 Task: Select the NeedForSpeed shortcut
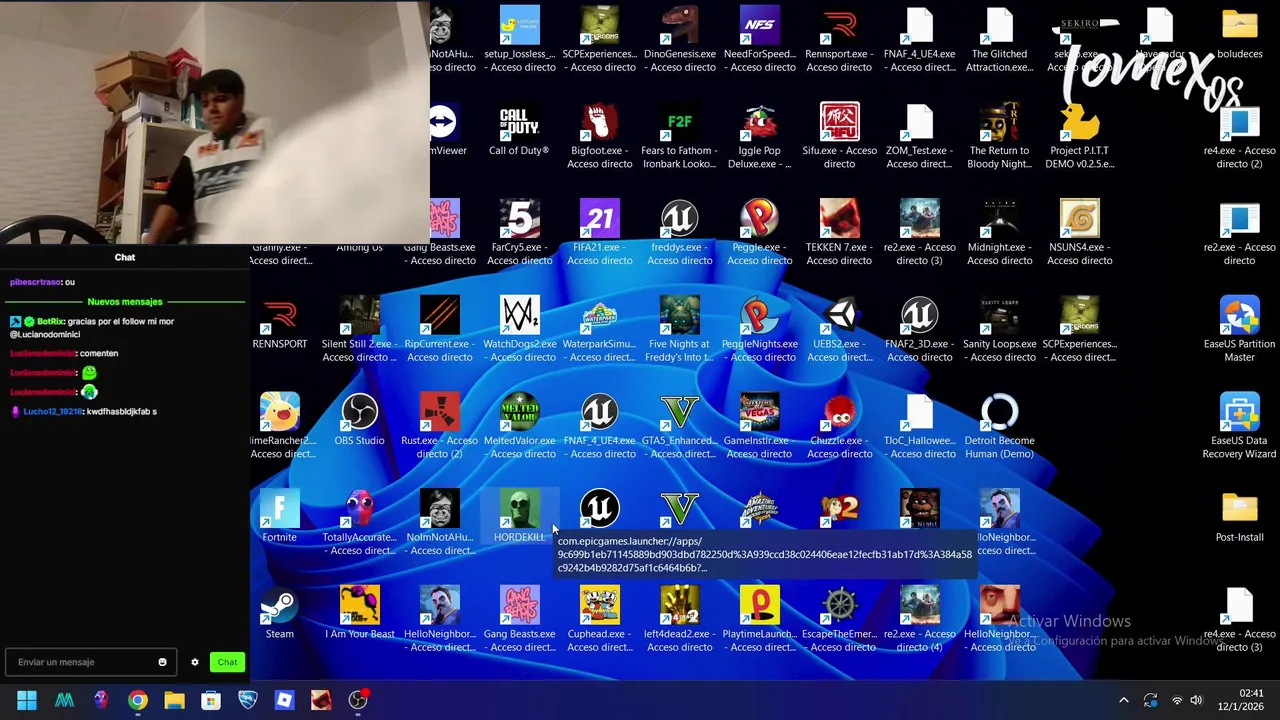coord(759,39)
